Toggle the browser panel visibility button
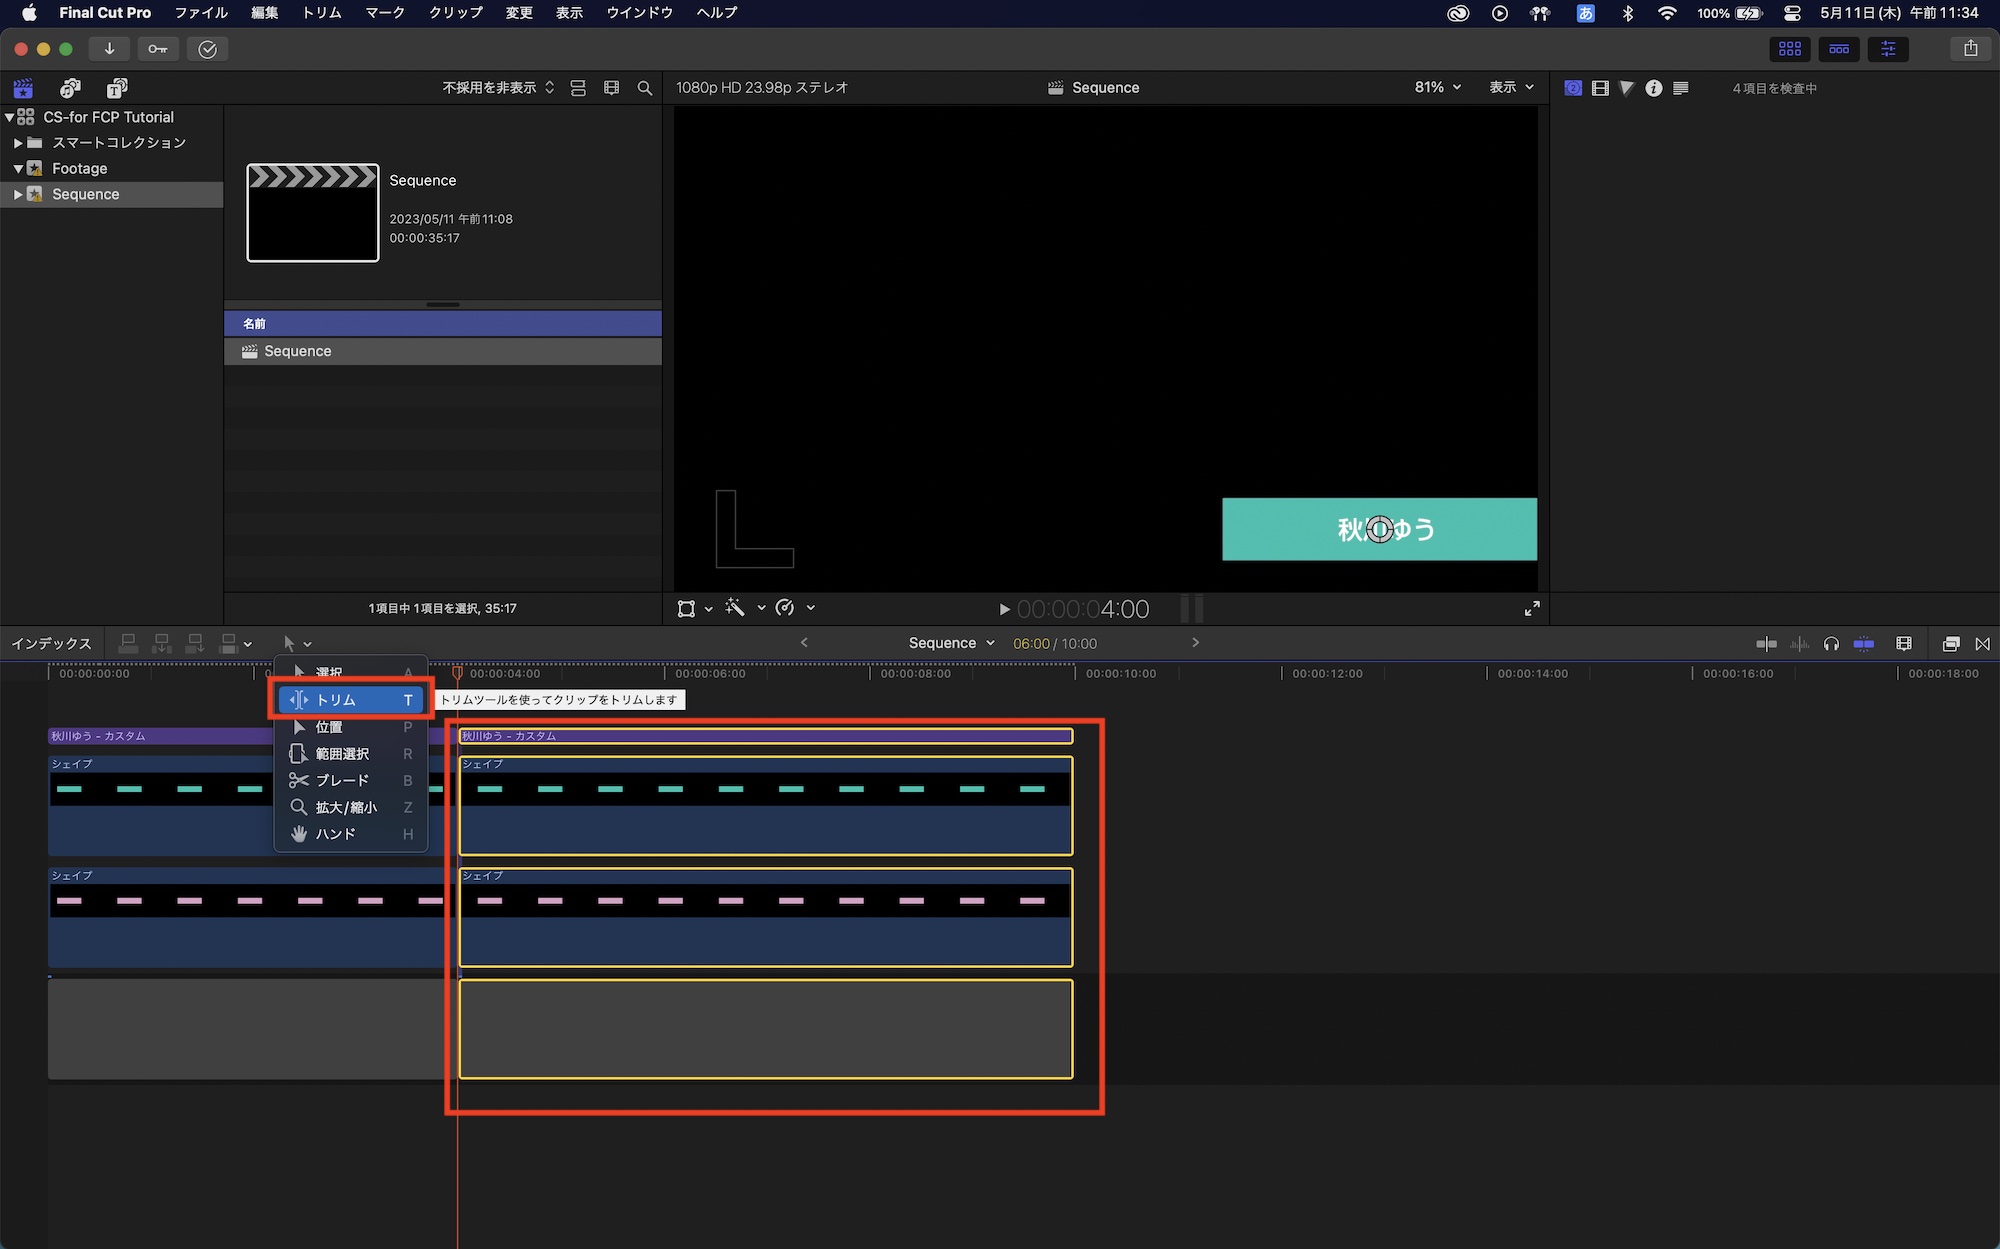This screenshot has width=2000, height=1249. (1789, 48)
